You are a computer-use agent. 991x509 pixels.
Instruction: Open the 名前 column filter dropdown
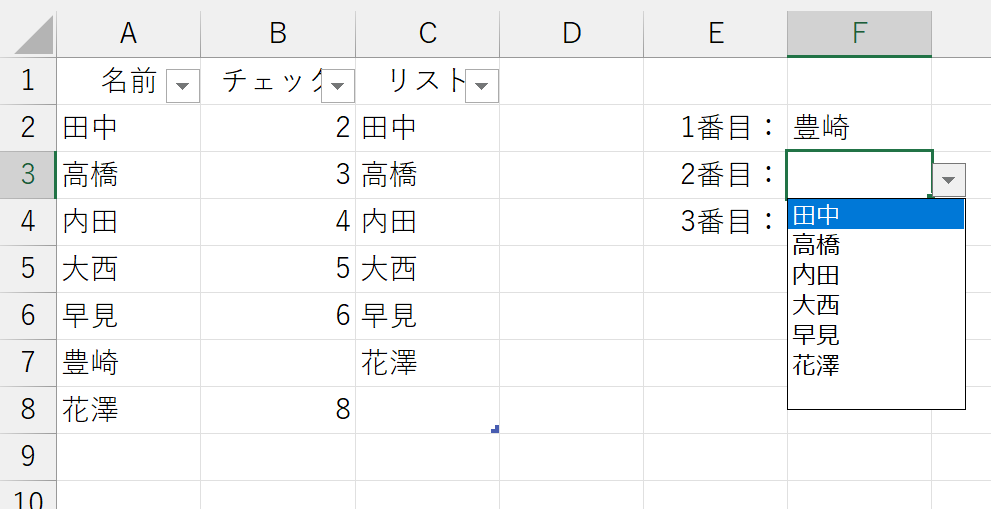(x=183, y=86)
